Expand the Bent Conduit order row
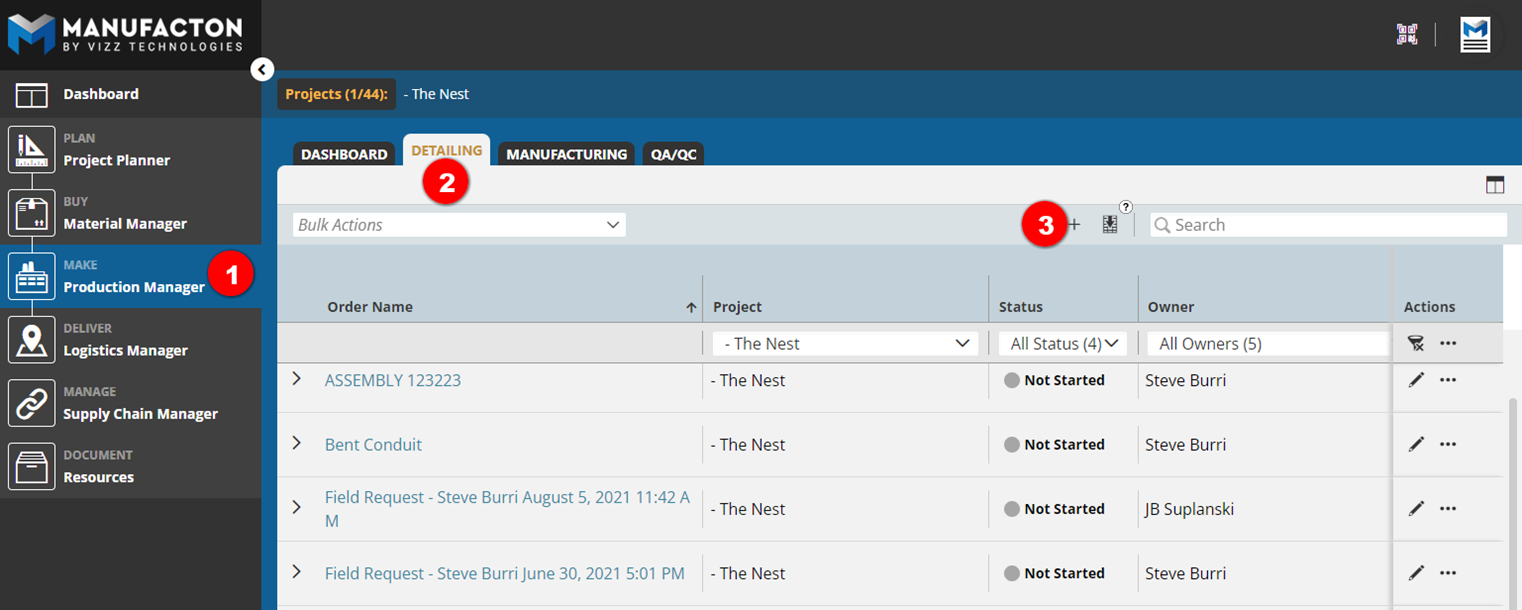1522x610 pixels. 296,443
